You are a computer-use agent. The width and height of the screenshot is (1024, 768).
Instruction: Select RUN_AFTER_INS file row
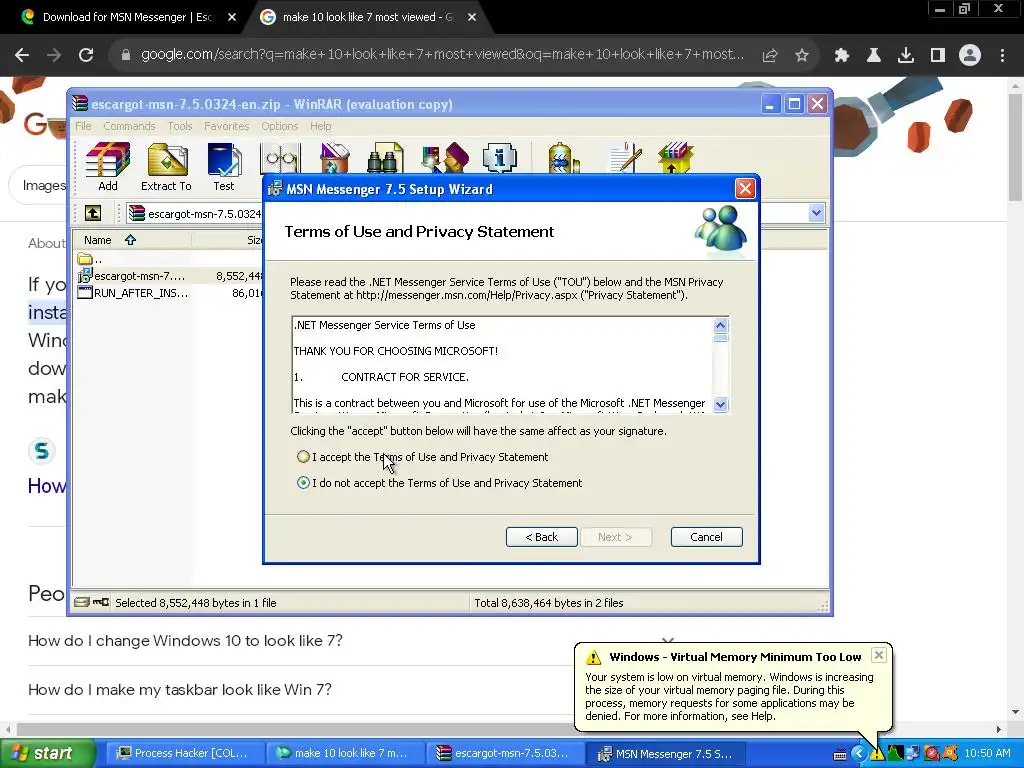pyautogui.click(x=170, y=293)
